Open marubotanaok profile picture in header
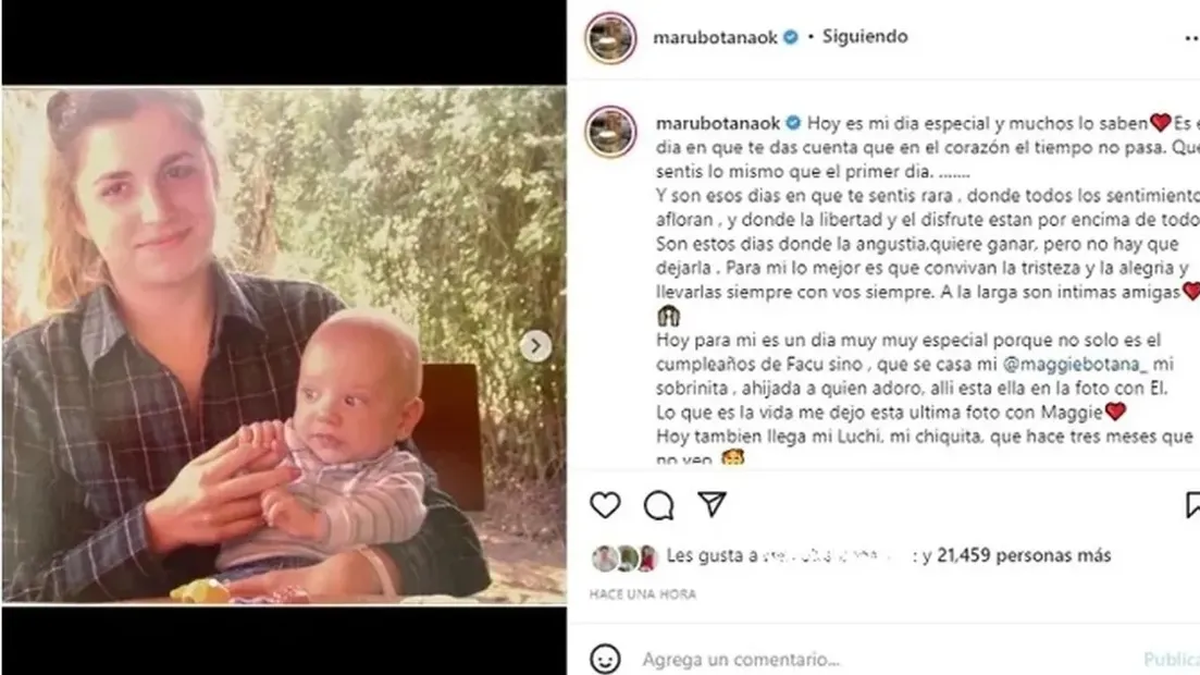1200x675 pixels. [610, 38]
